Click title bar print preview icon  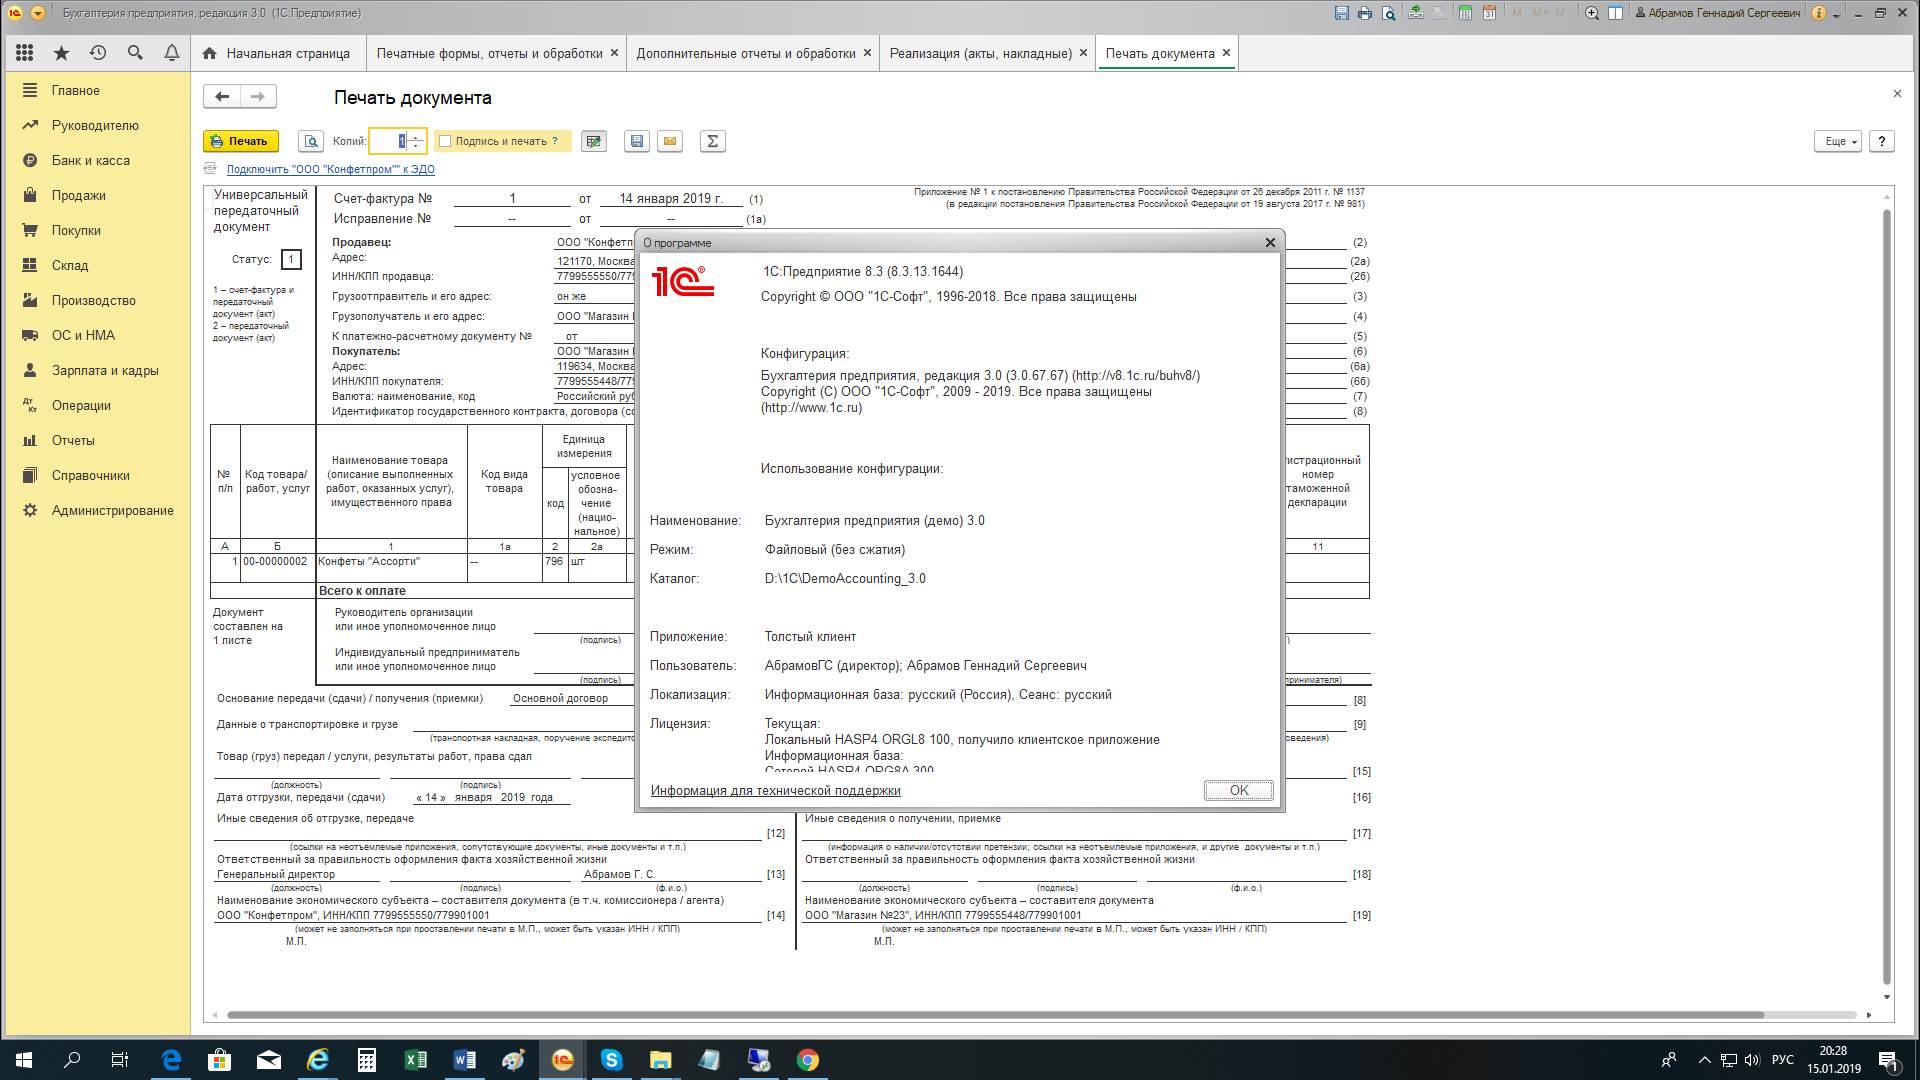pyautogui.click(x=1389, y=13)
